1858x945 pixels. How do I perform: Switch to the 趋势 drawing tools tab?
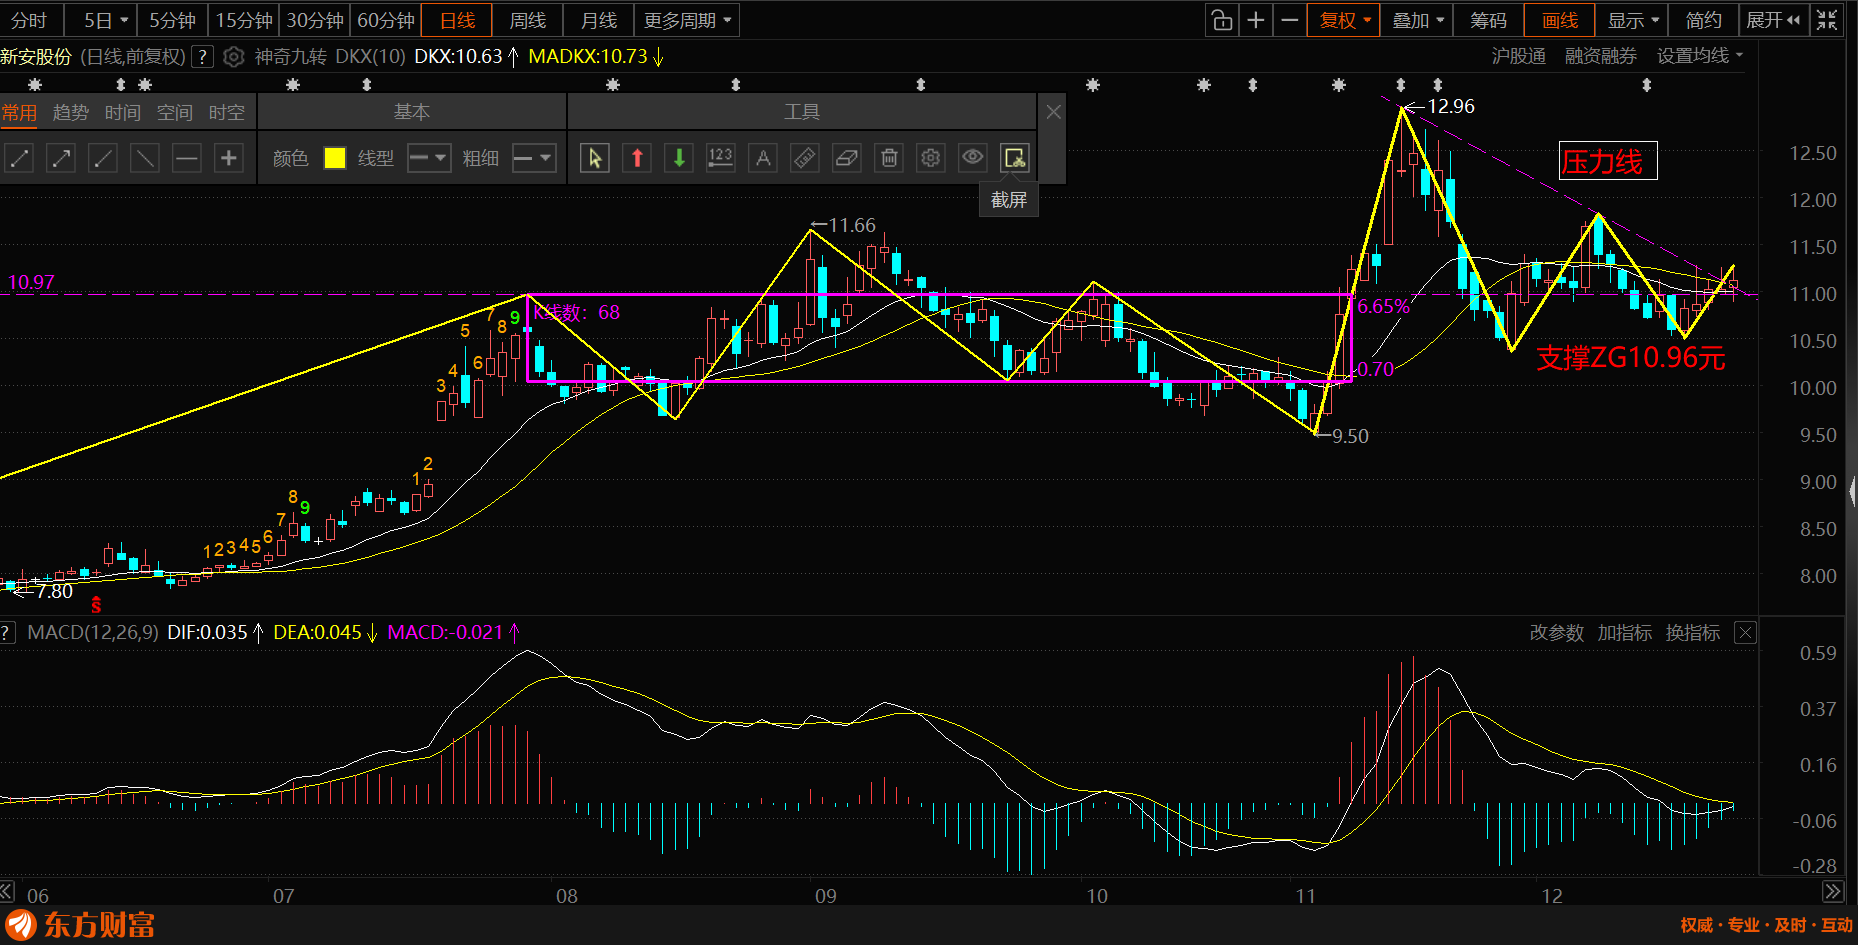(x=70, y=112)
